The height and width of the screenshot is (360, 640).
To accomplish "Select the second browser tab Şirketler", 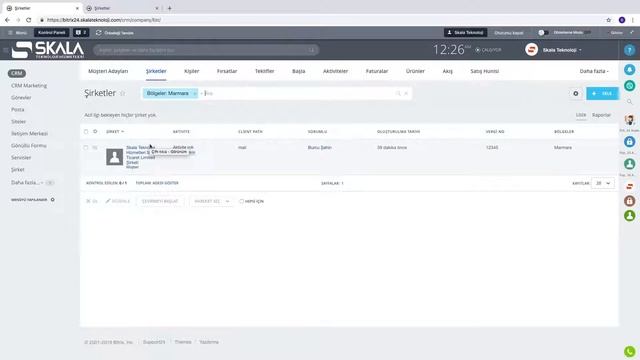I will pos(121,8).
